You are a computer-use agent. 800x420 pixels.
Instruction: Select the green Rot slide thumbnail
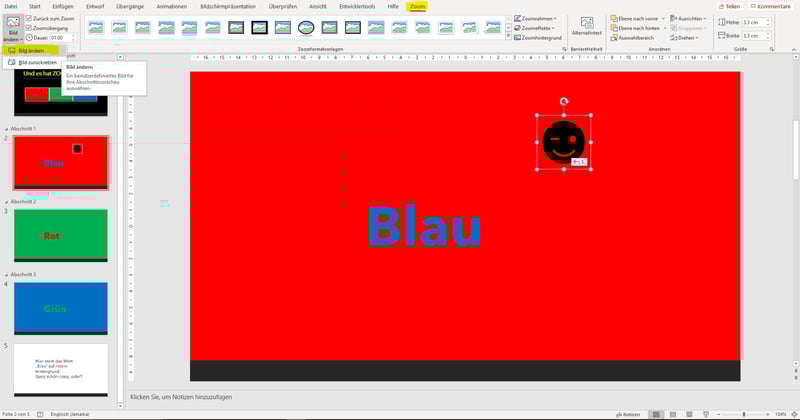[x=61, y=235]
